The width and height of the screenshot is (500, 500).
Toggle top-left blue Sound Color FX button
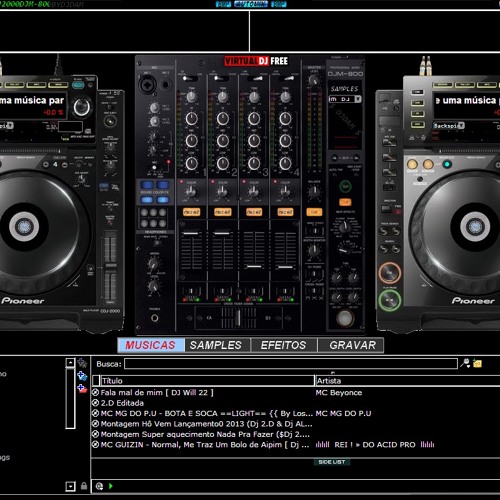147,185
